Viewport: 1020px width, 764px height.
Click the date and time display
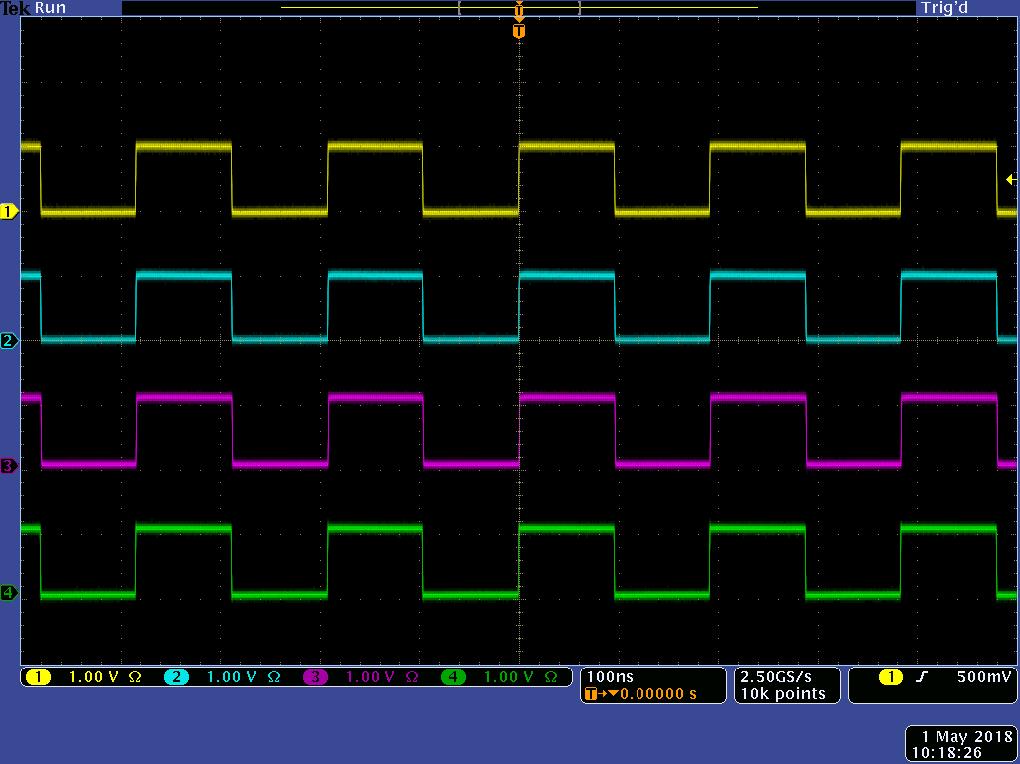[961, 744]
